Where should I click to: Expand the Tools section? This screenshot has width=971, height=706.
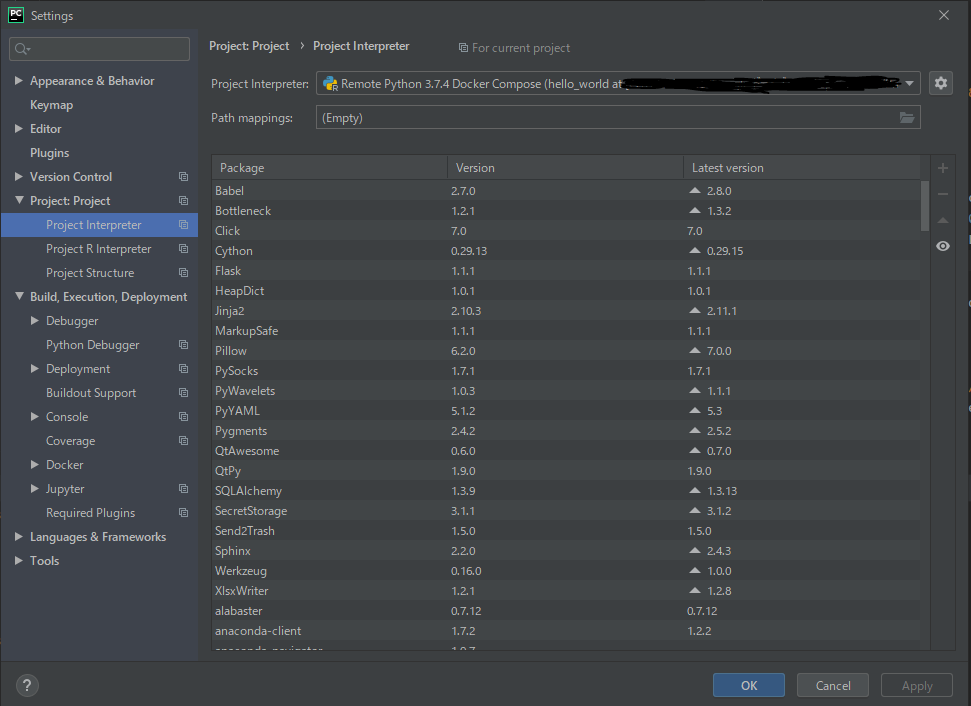[19, 560]
